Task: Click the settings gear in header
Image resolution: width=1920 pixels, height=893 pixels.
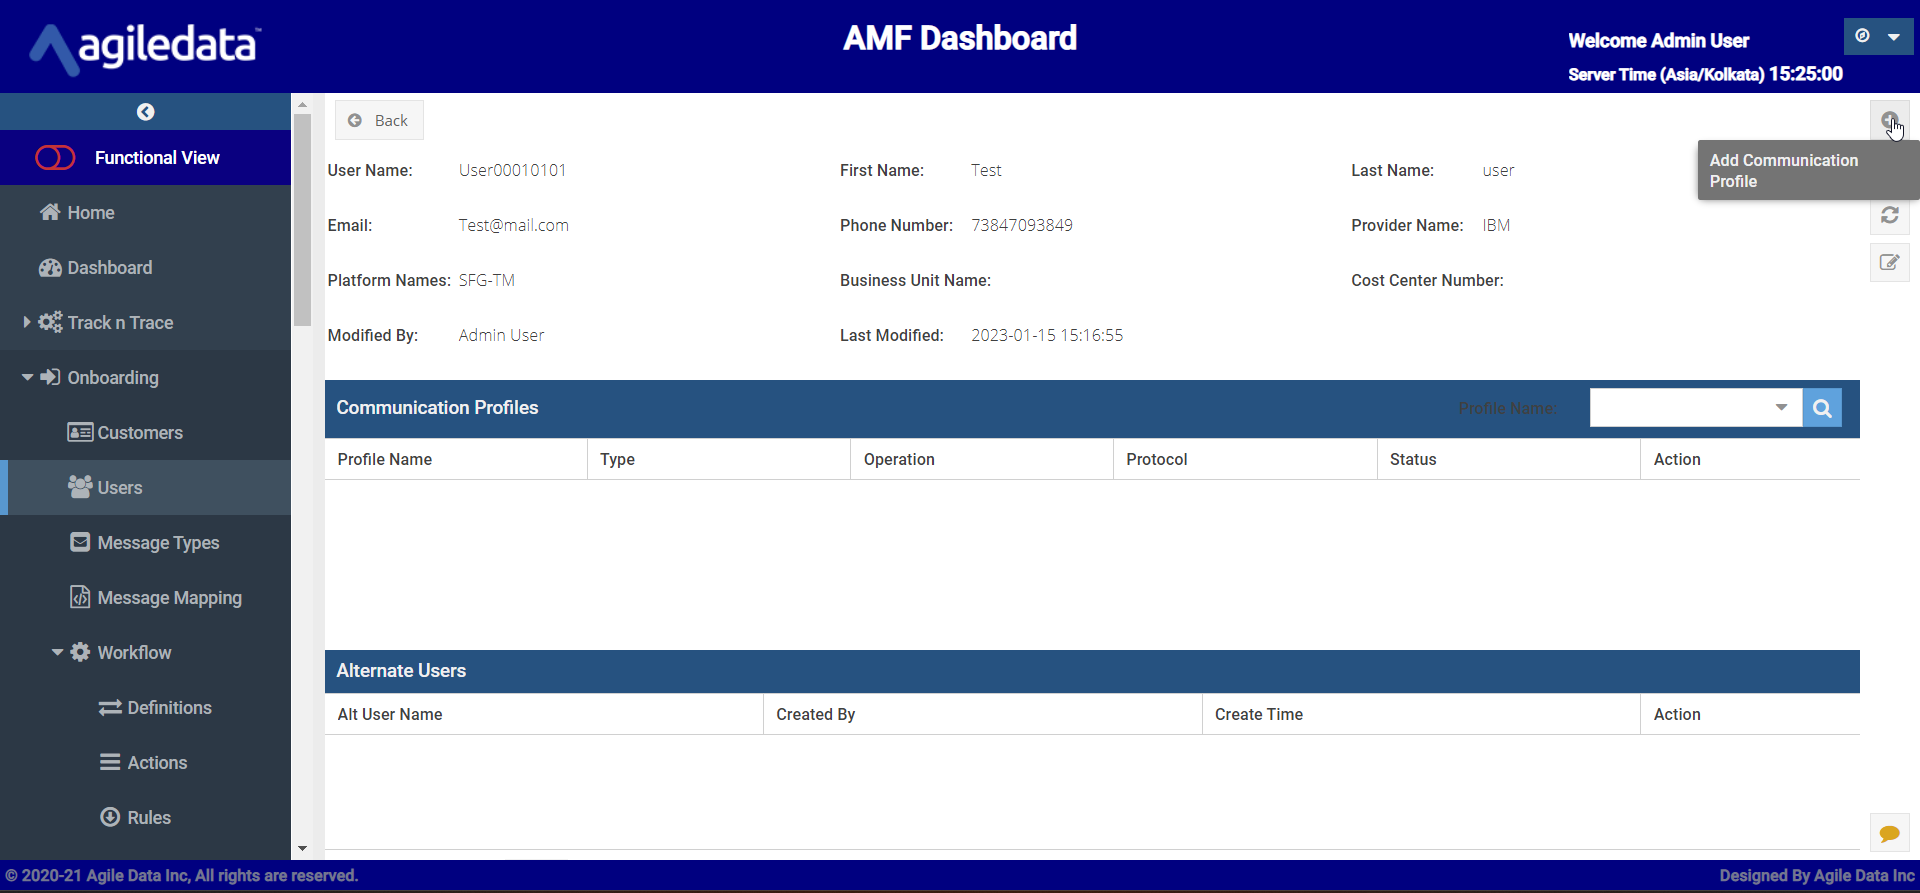Action: (1862, 36)
